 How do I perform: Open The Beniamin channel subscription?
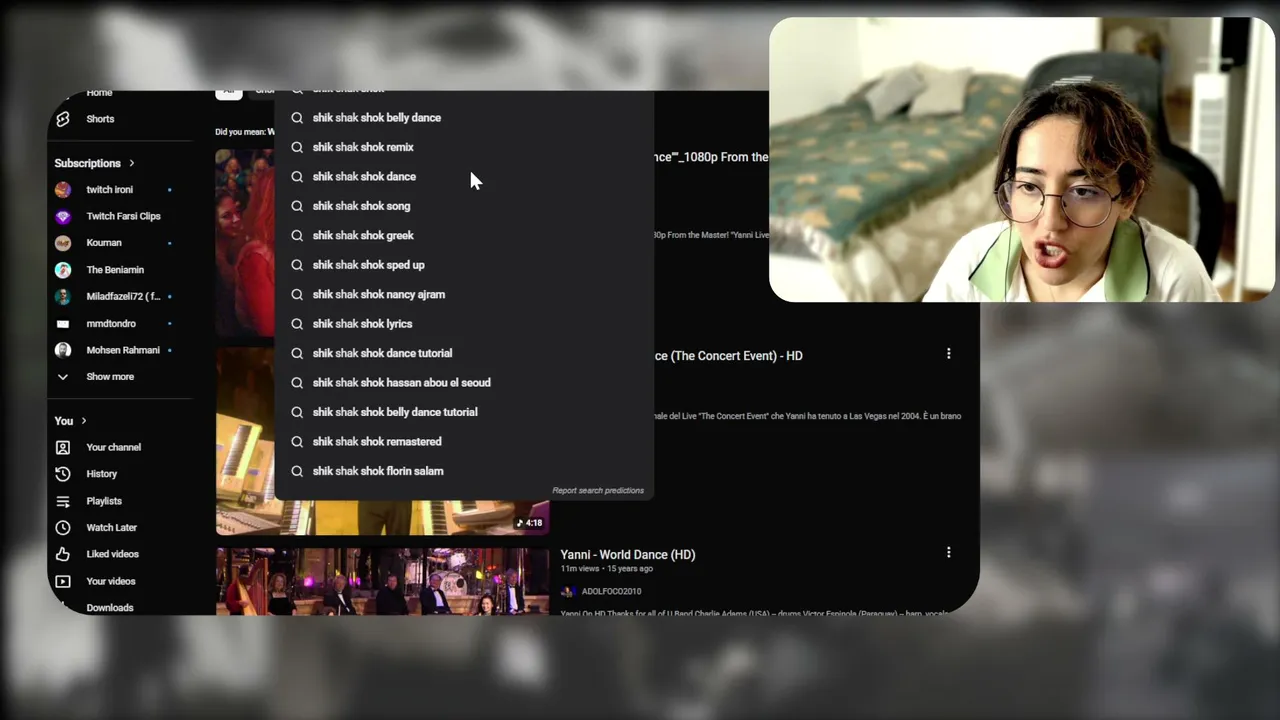[115, 270]
